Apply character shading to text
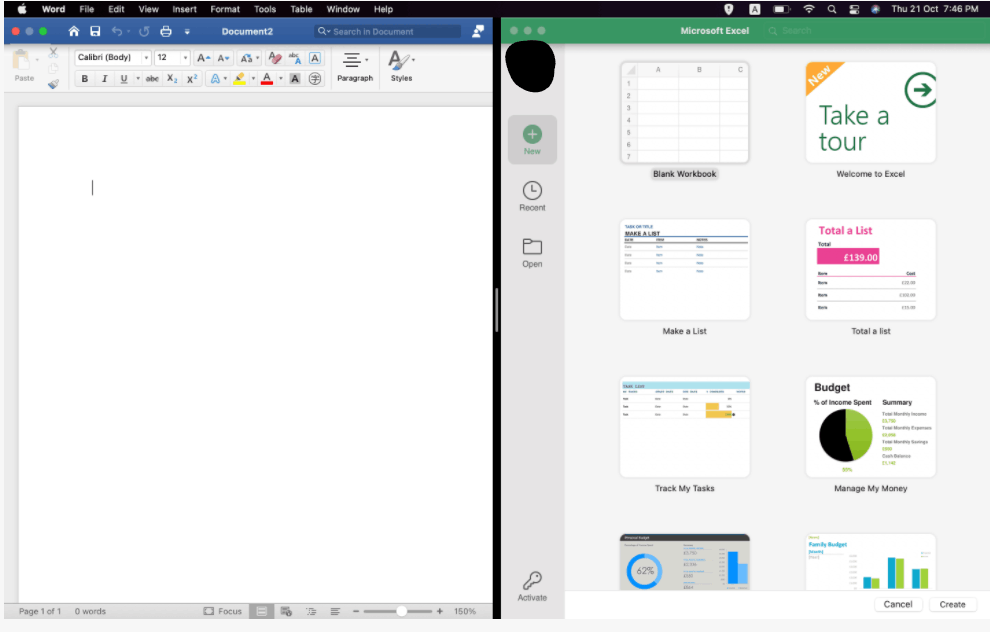The height and width of the screenshot is (632, 990). [x=295, y=79]
